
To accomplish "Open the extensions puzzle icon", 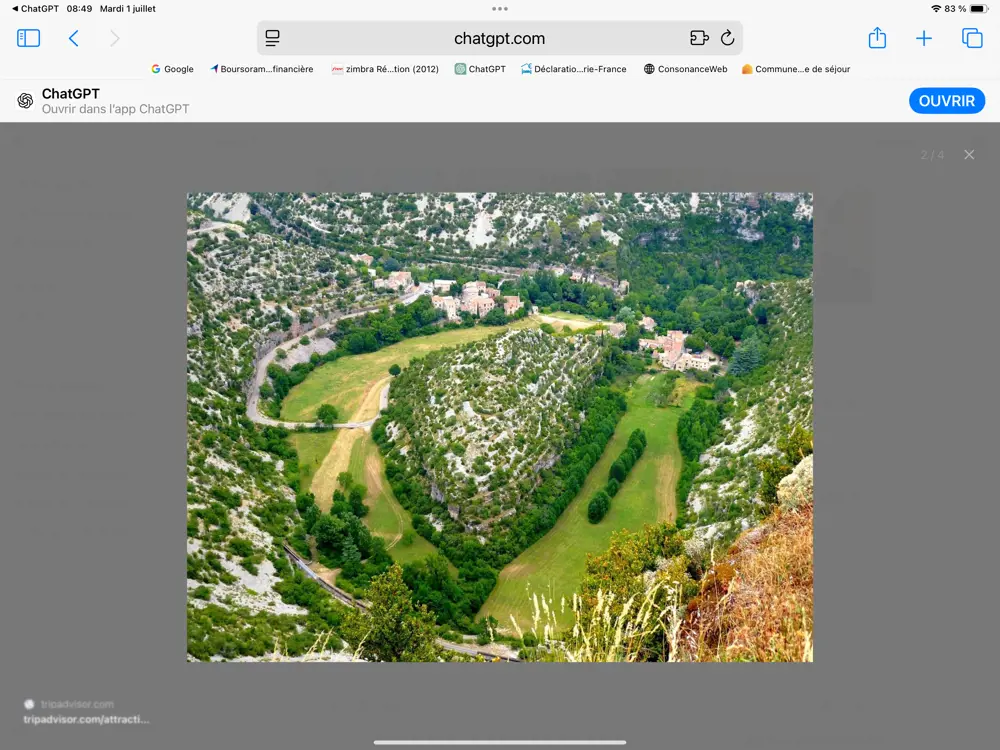I will [699, 38].
